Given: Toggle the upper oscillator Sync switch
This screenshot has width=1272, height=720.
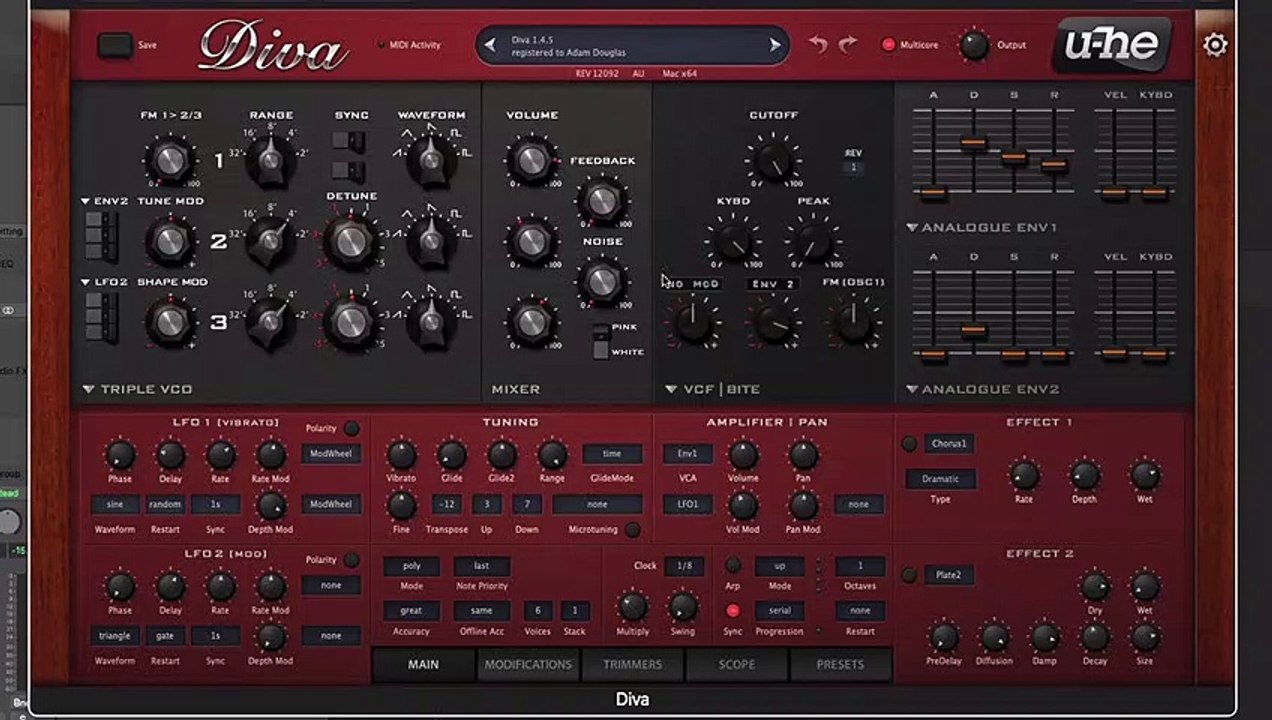Looking at the screenshot, I should [347, 141].
